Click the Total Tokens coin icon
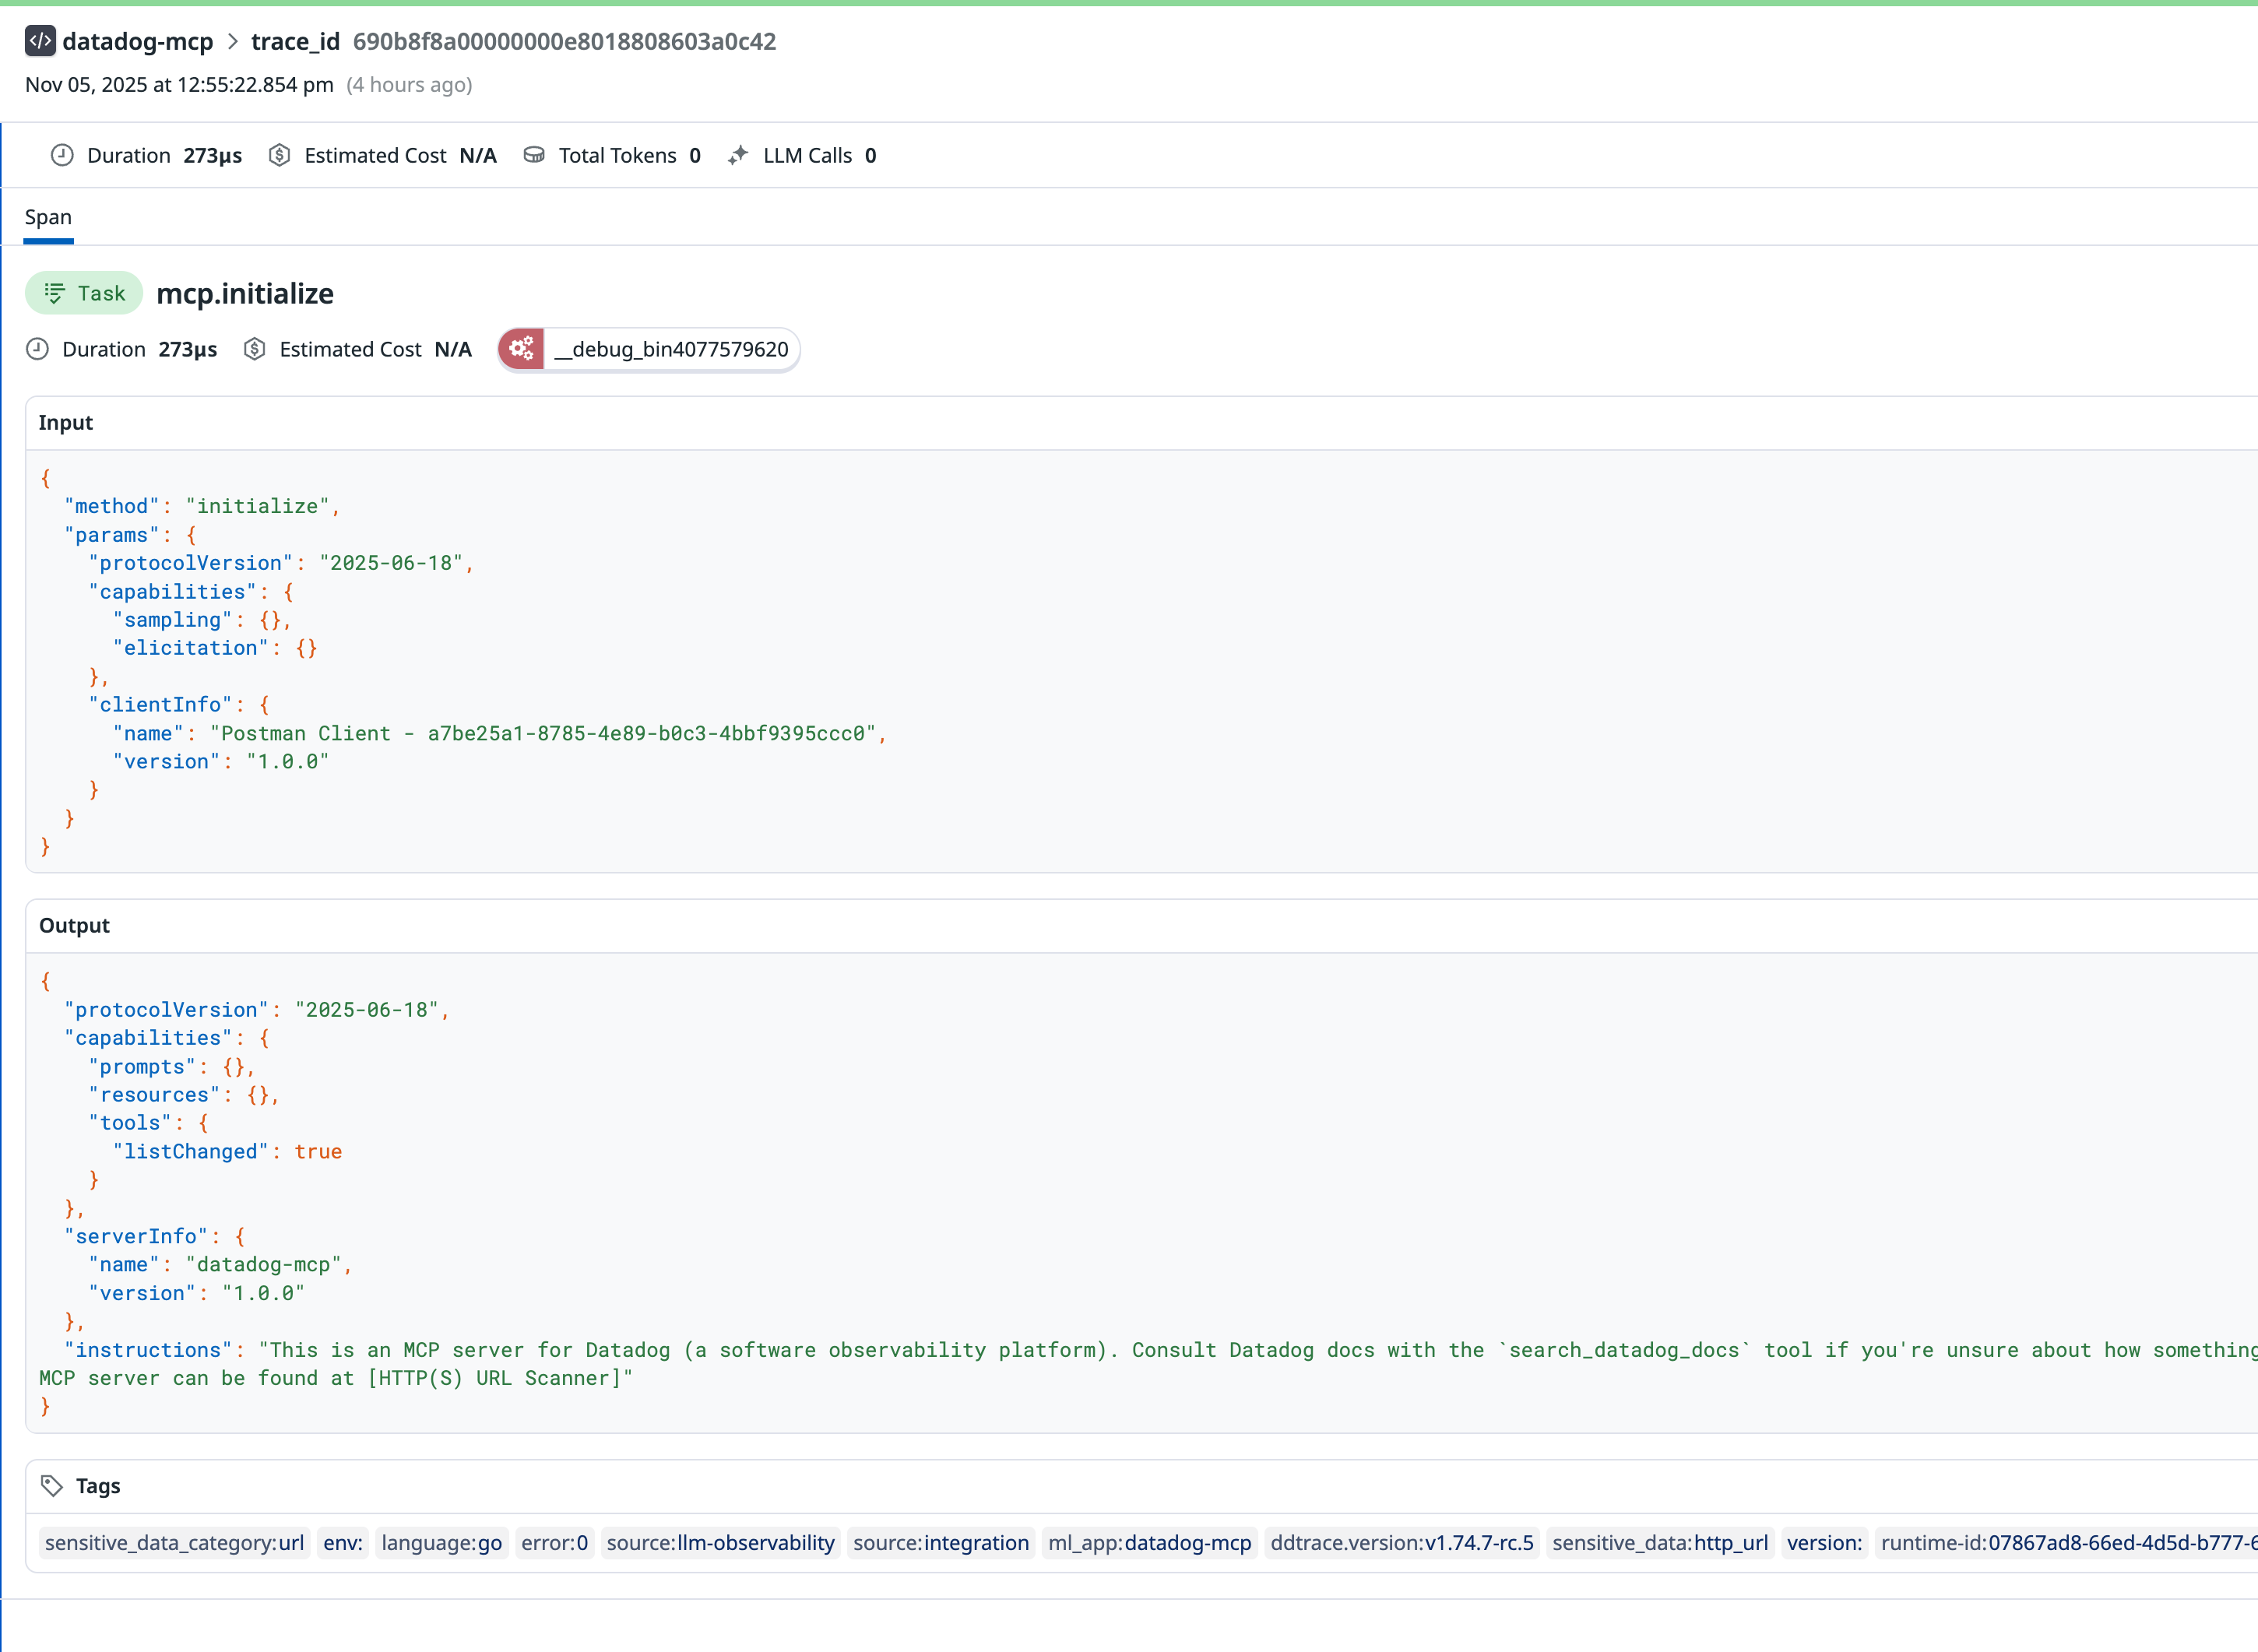2258x1652 pixels. coord(534,155)
